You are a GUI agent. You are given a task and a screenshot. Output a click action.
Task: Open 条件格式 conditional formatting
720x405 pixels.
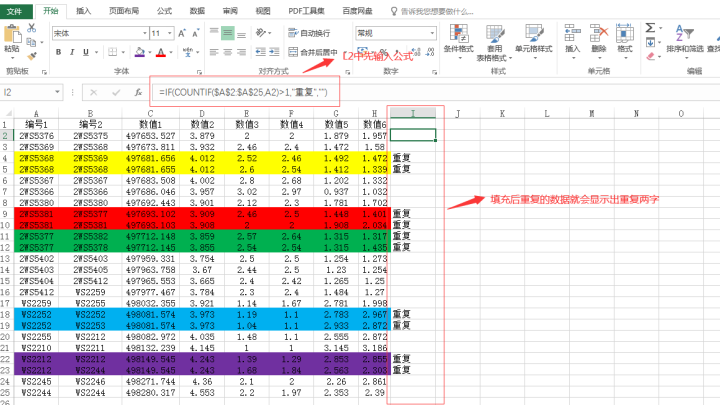point(458,42)
